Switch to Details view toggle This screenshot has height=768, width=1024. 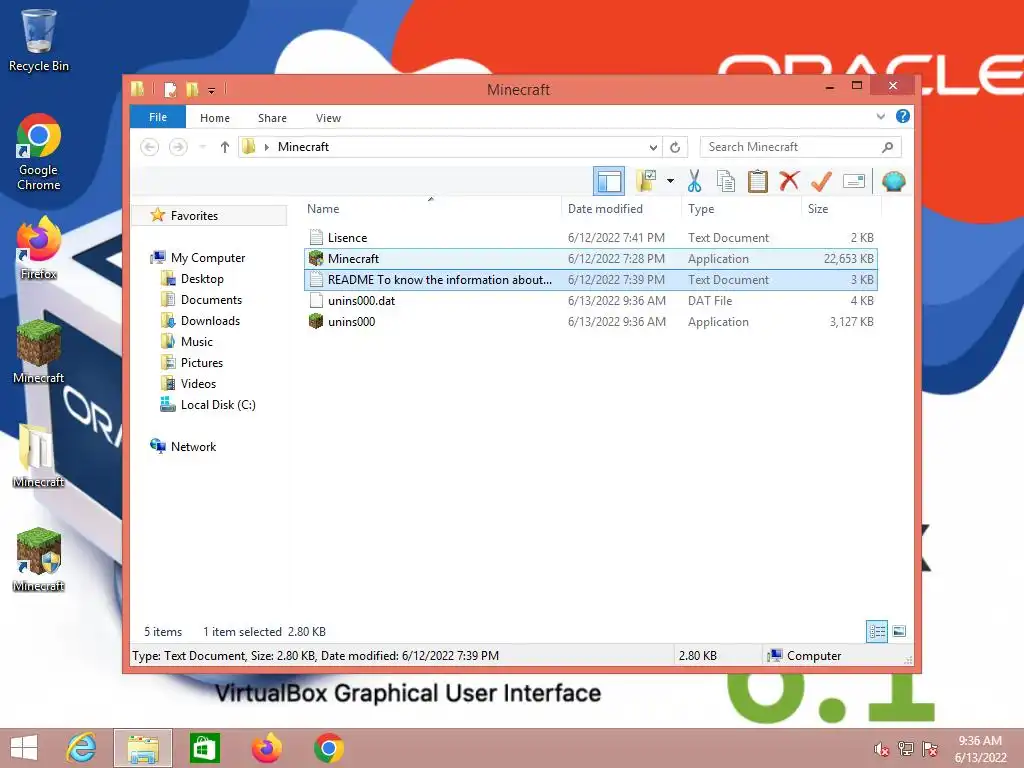point(876,632)
